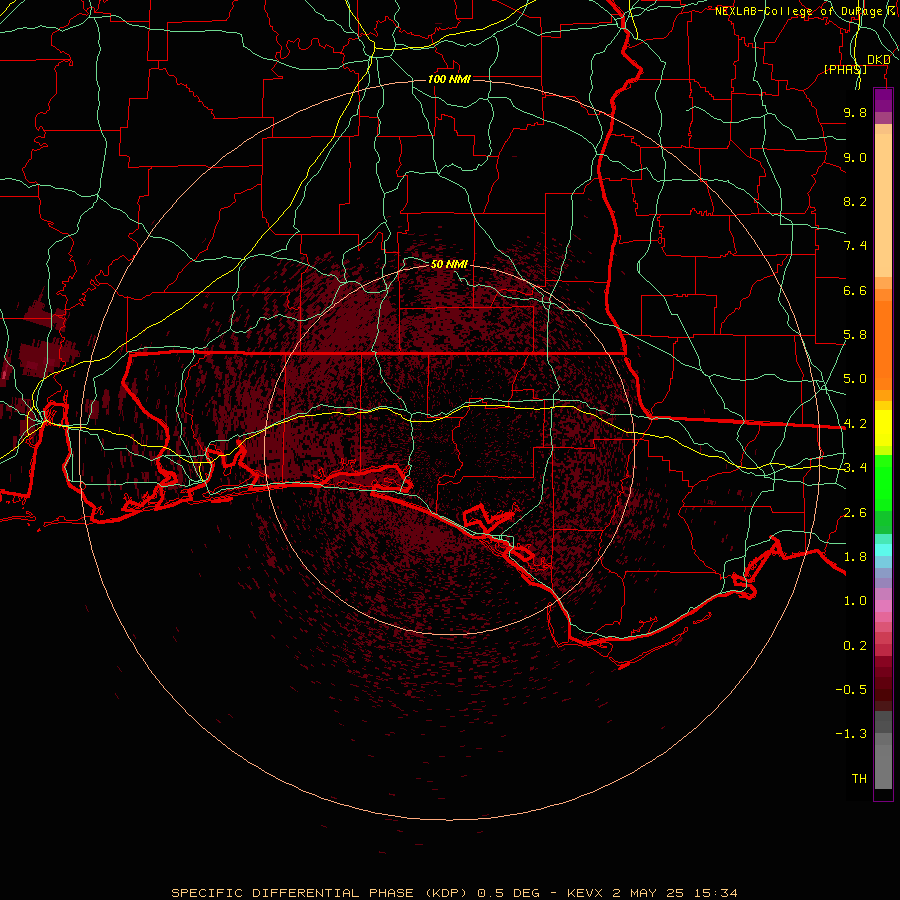Image resolution: width=900 pixels, height=900 pixels.
Task: Click the 7.4 value on the color scale
Action: point(855,246)
